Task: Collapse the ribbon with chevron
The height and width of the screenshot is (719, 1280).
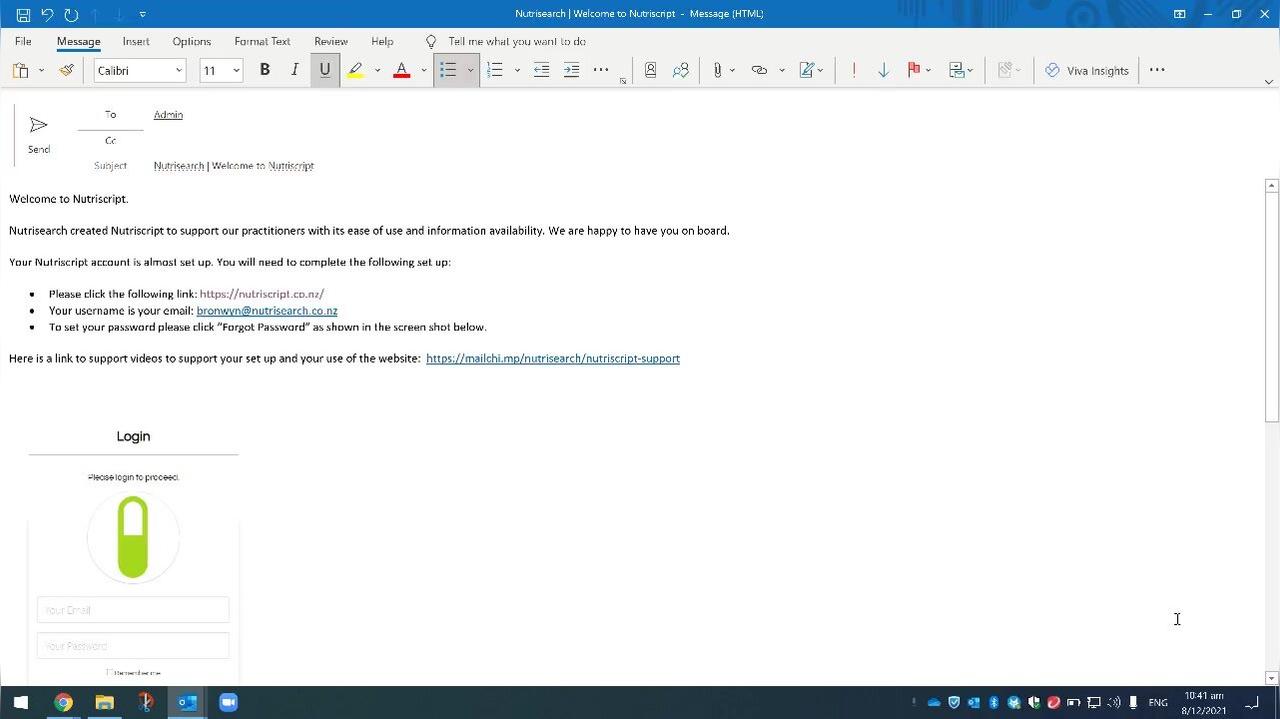Action: pos(1269,82)
